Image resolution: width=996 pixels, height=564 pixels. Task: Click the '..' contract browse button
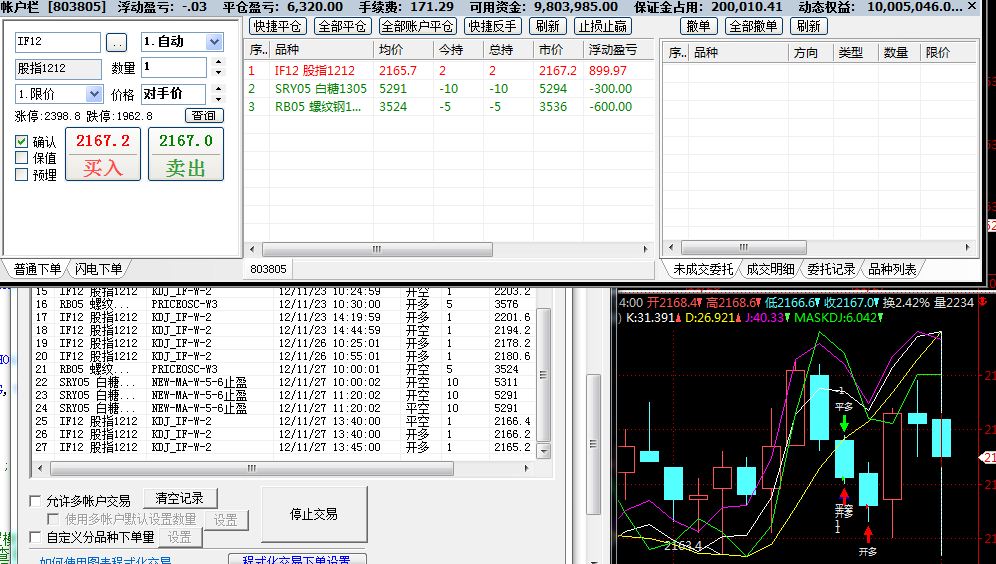point(117,43)
